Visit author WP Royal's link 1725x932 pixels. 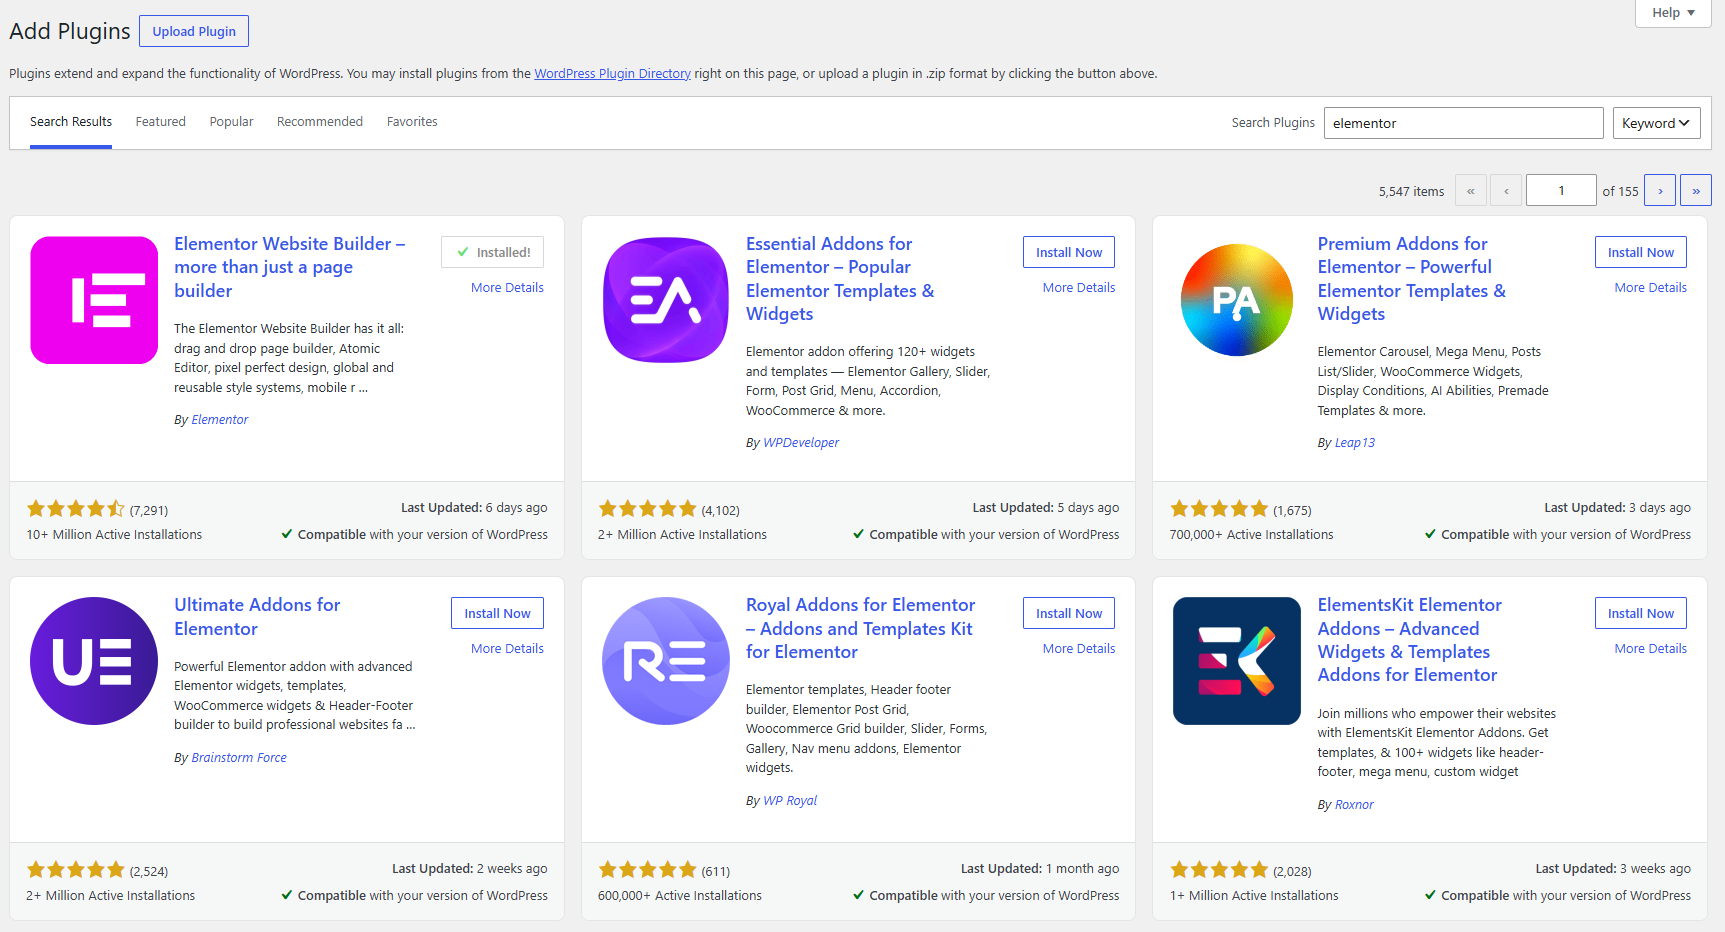pyautogui.click(x=790, y=801)
